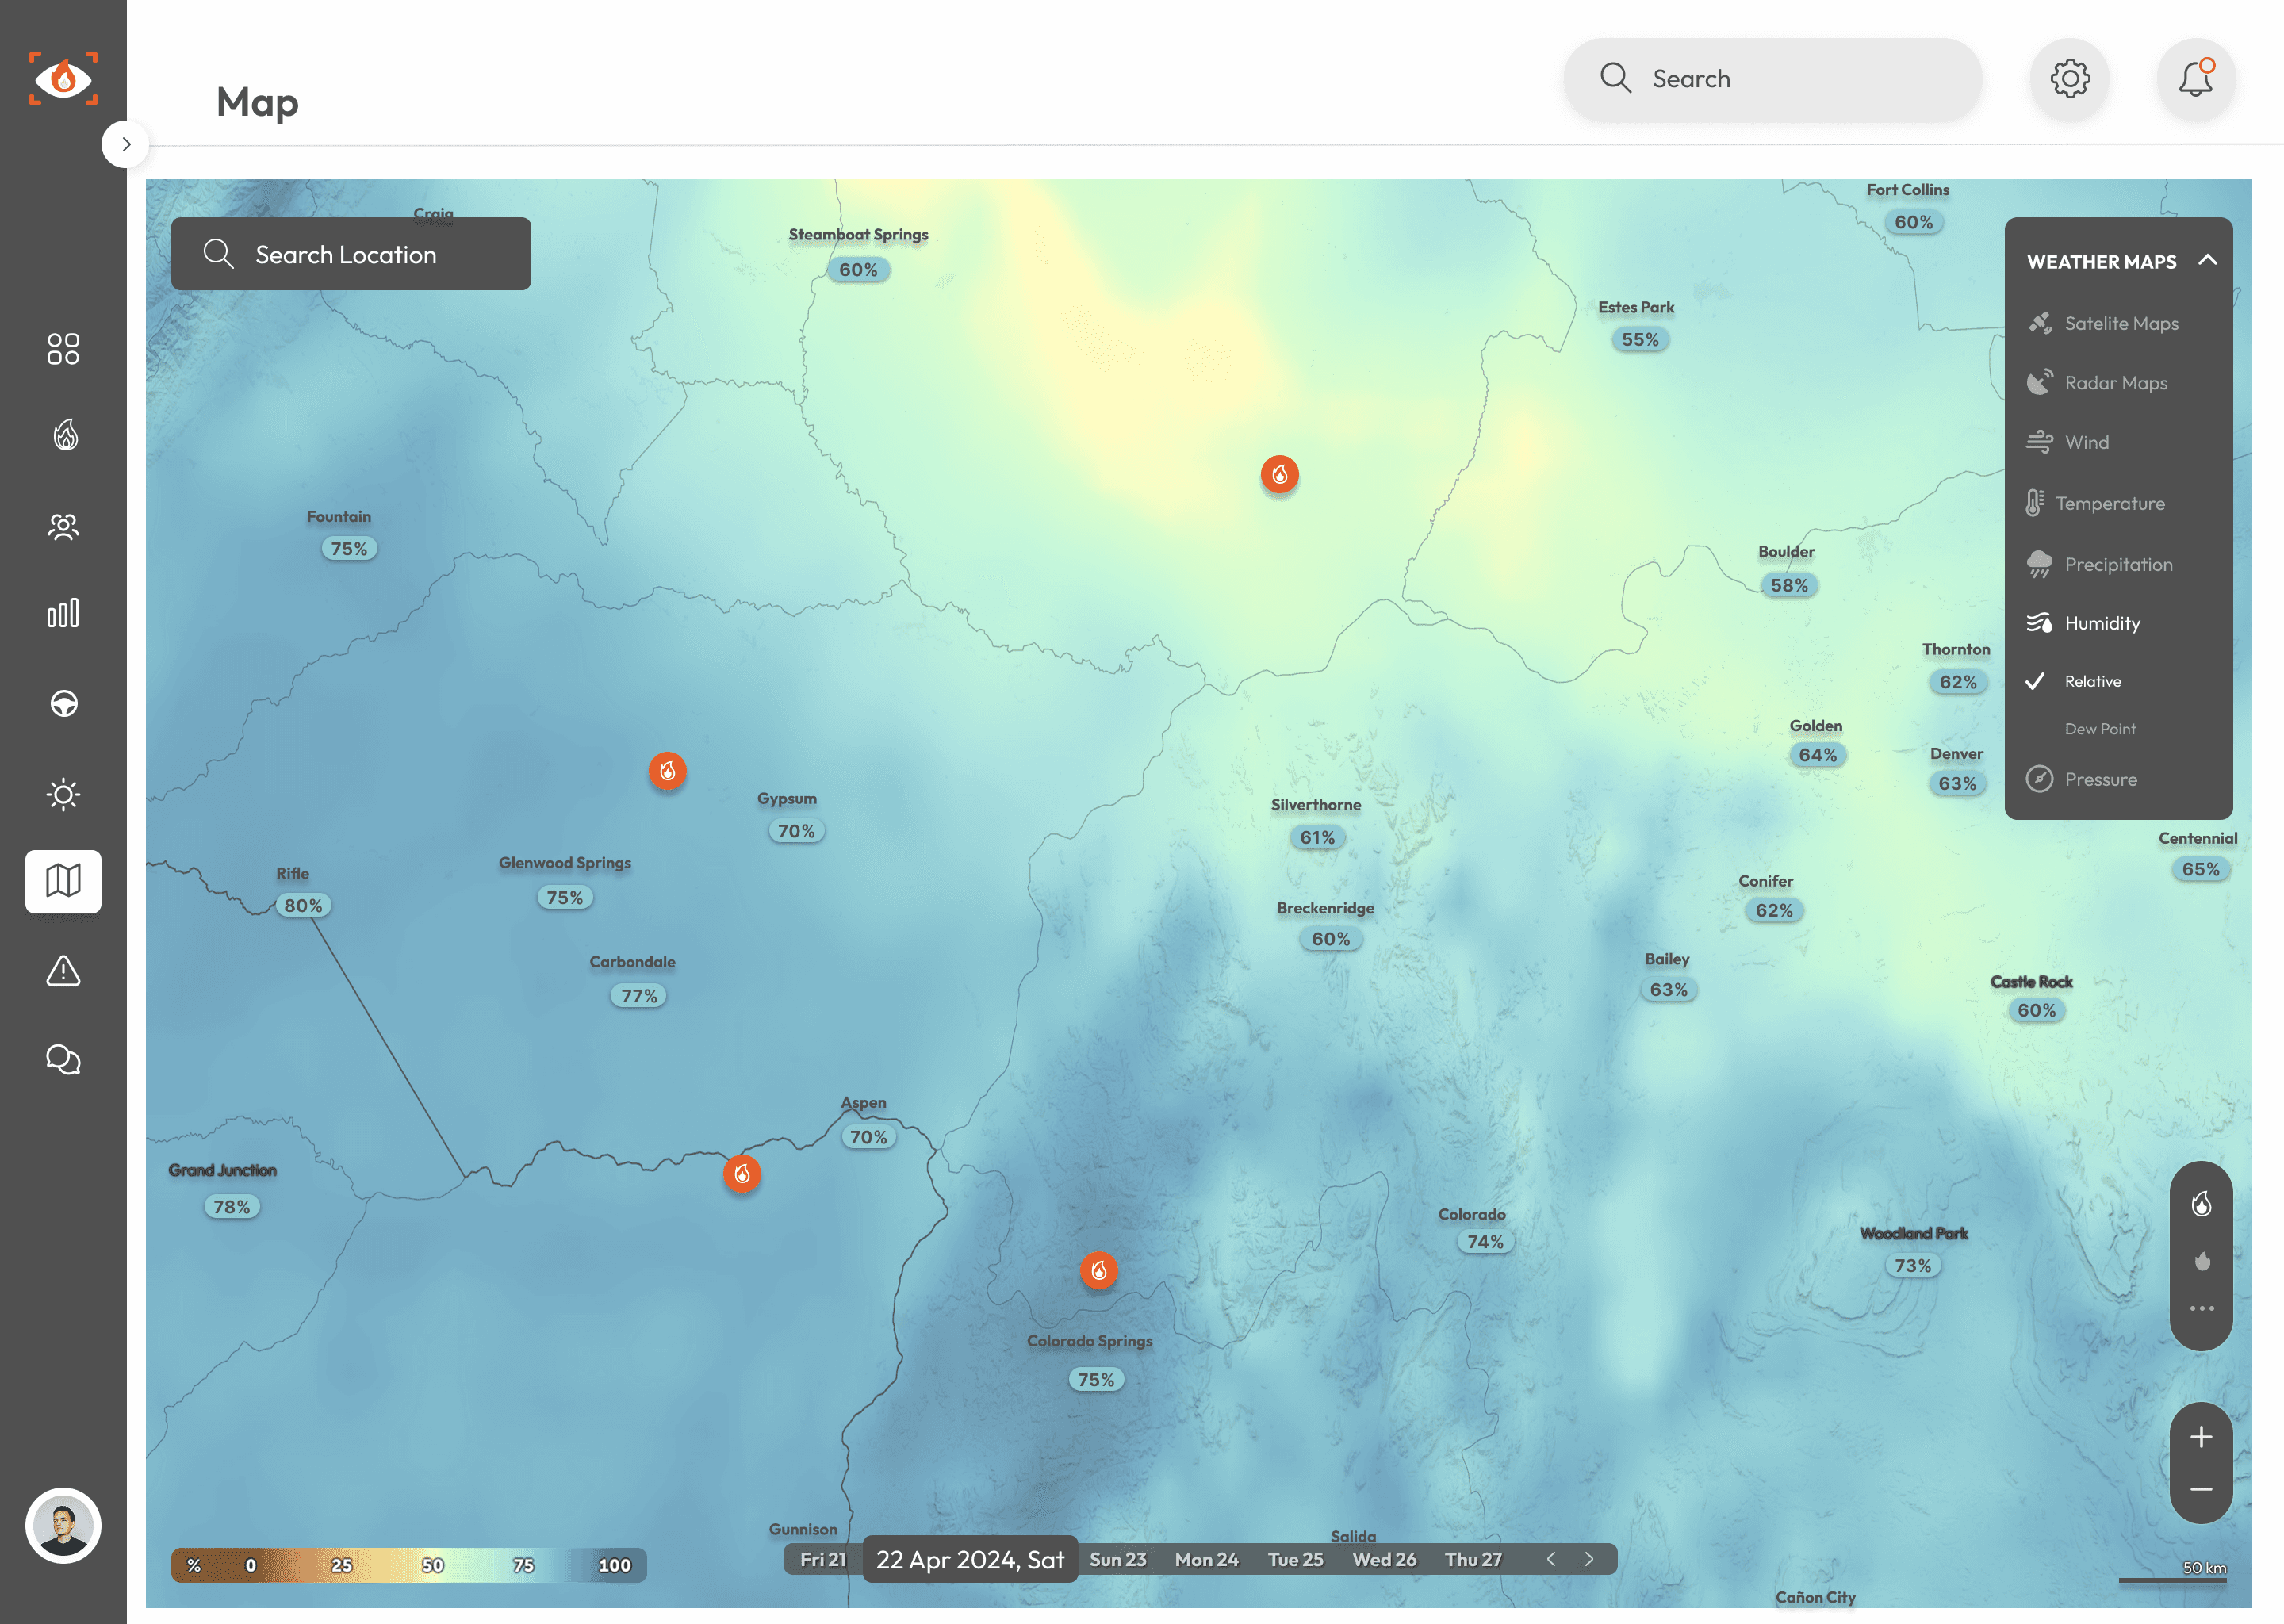Open notifications with the bell icon

(x=2196, y=79)
